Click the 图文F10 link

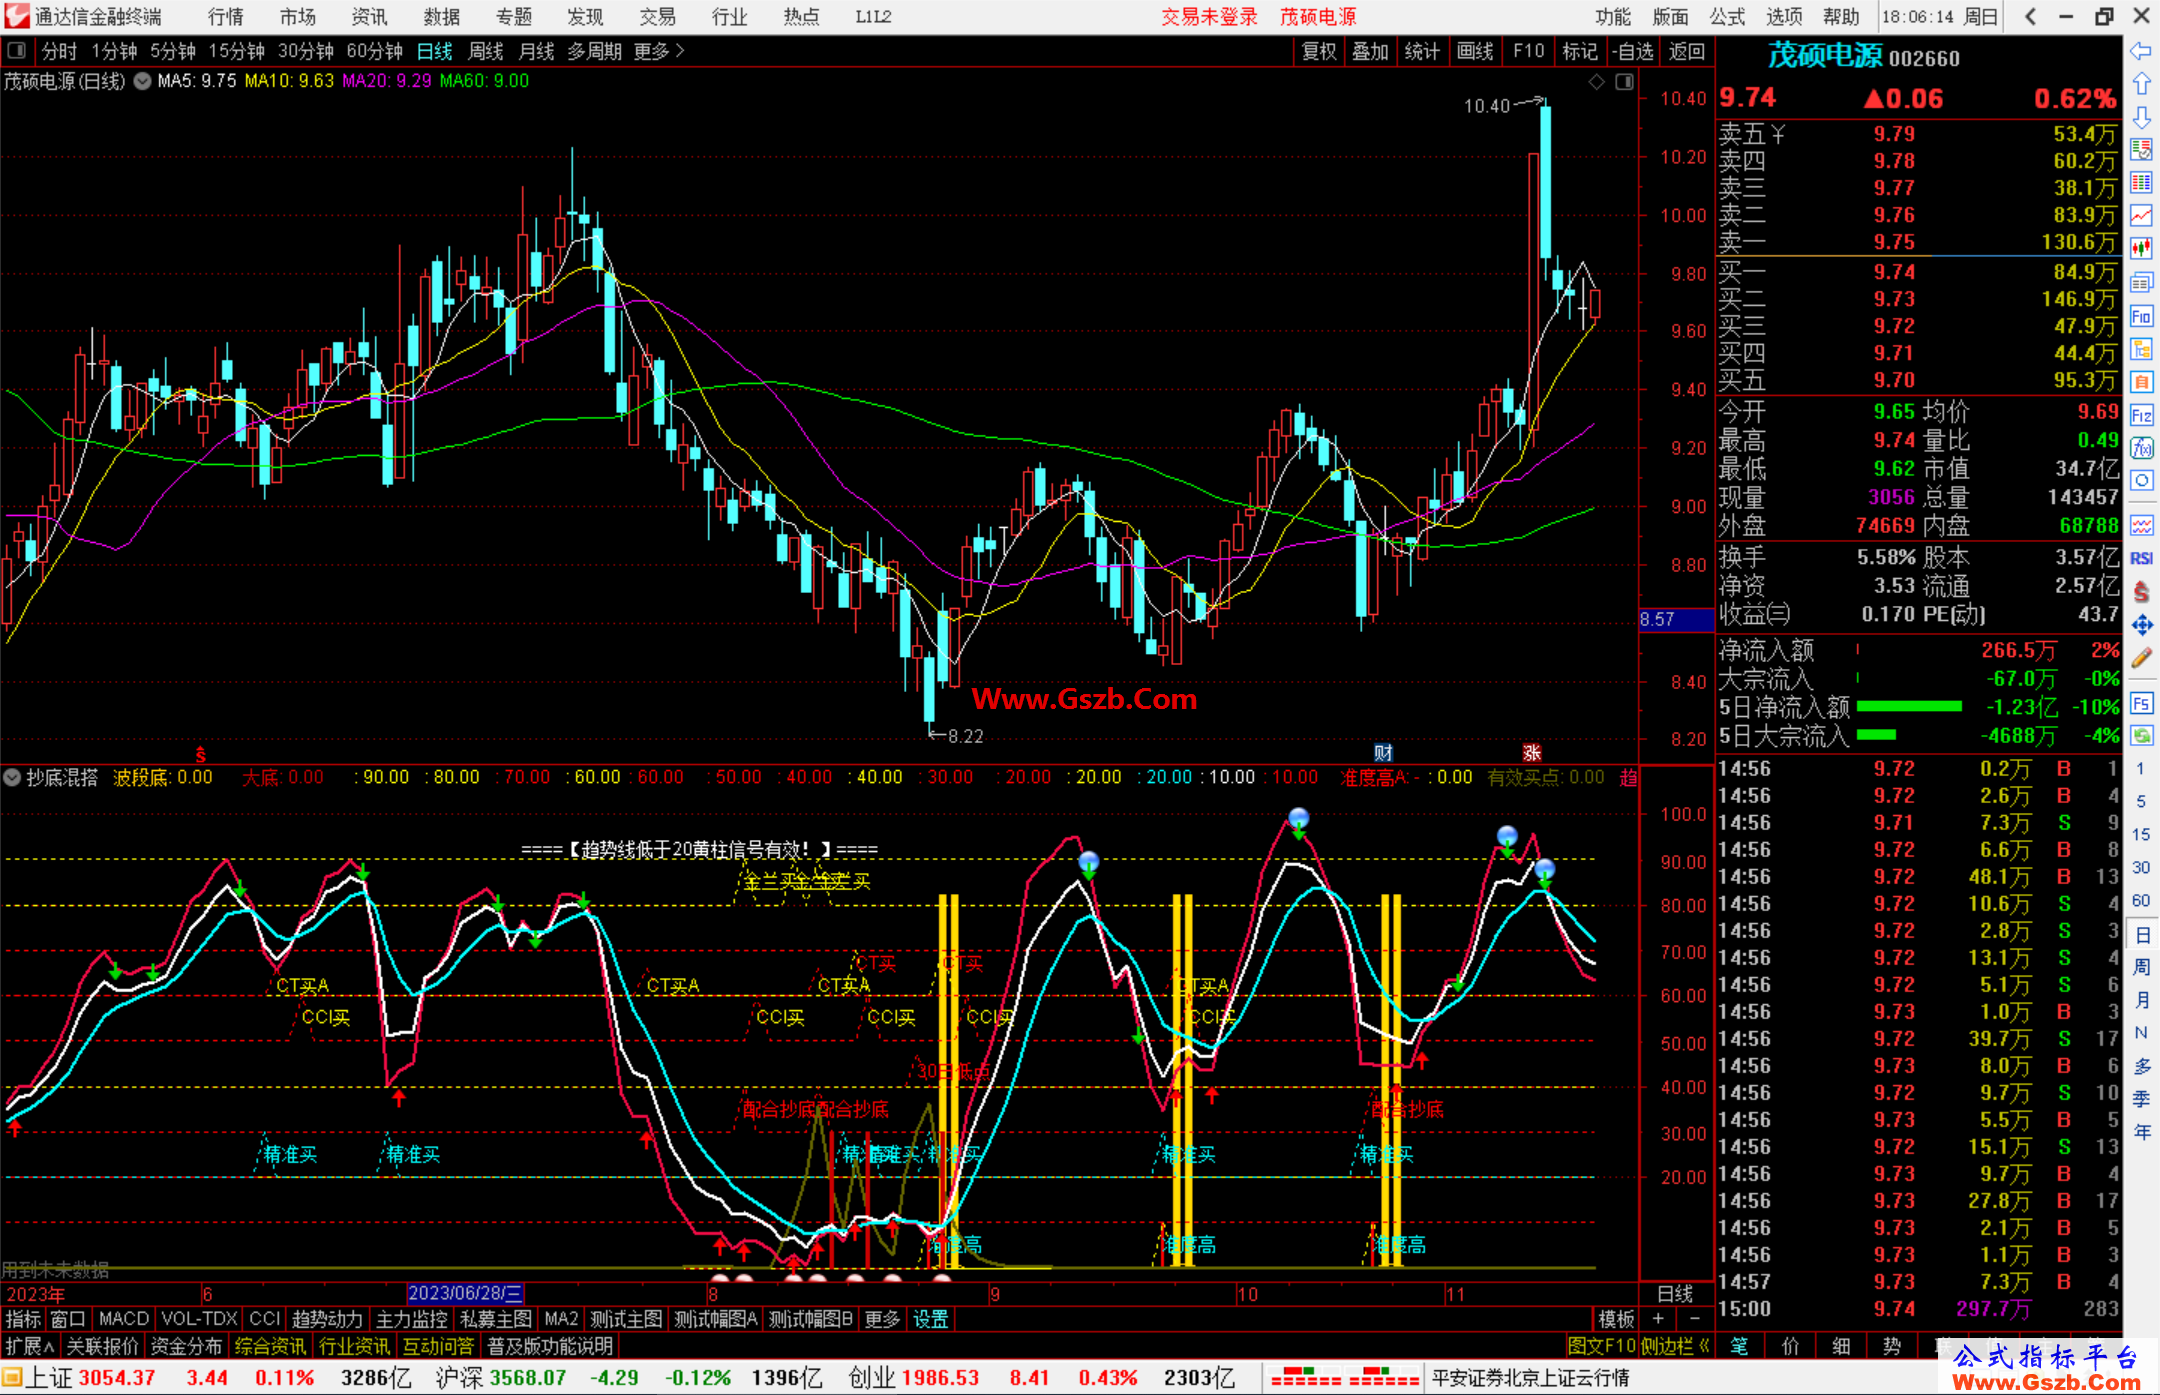click(1601, 1346)
